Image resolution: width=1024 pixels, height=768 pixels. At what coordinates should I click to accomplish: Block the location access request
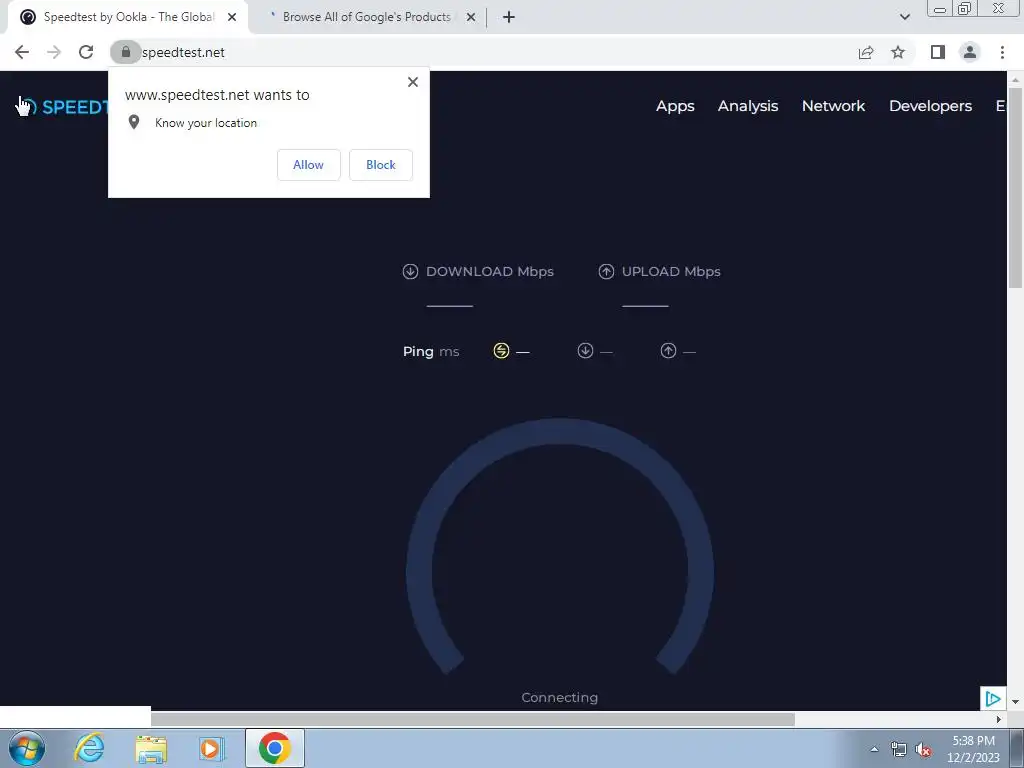[381, 165]
